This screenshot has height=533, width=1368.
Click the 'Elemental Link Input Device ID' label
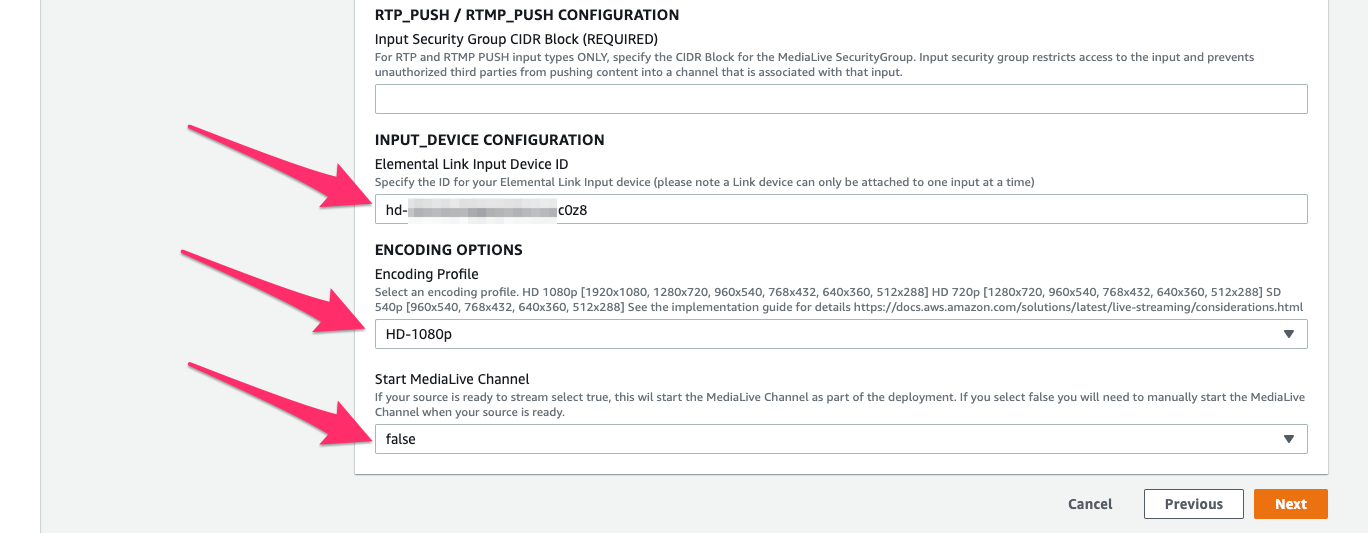[471, 164]
